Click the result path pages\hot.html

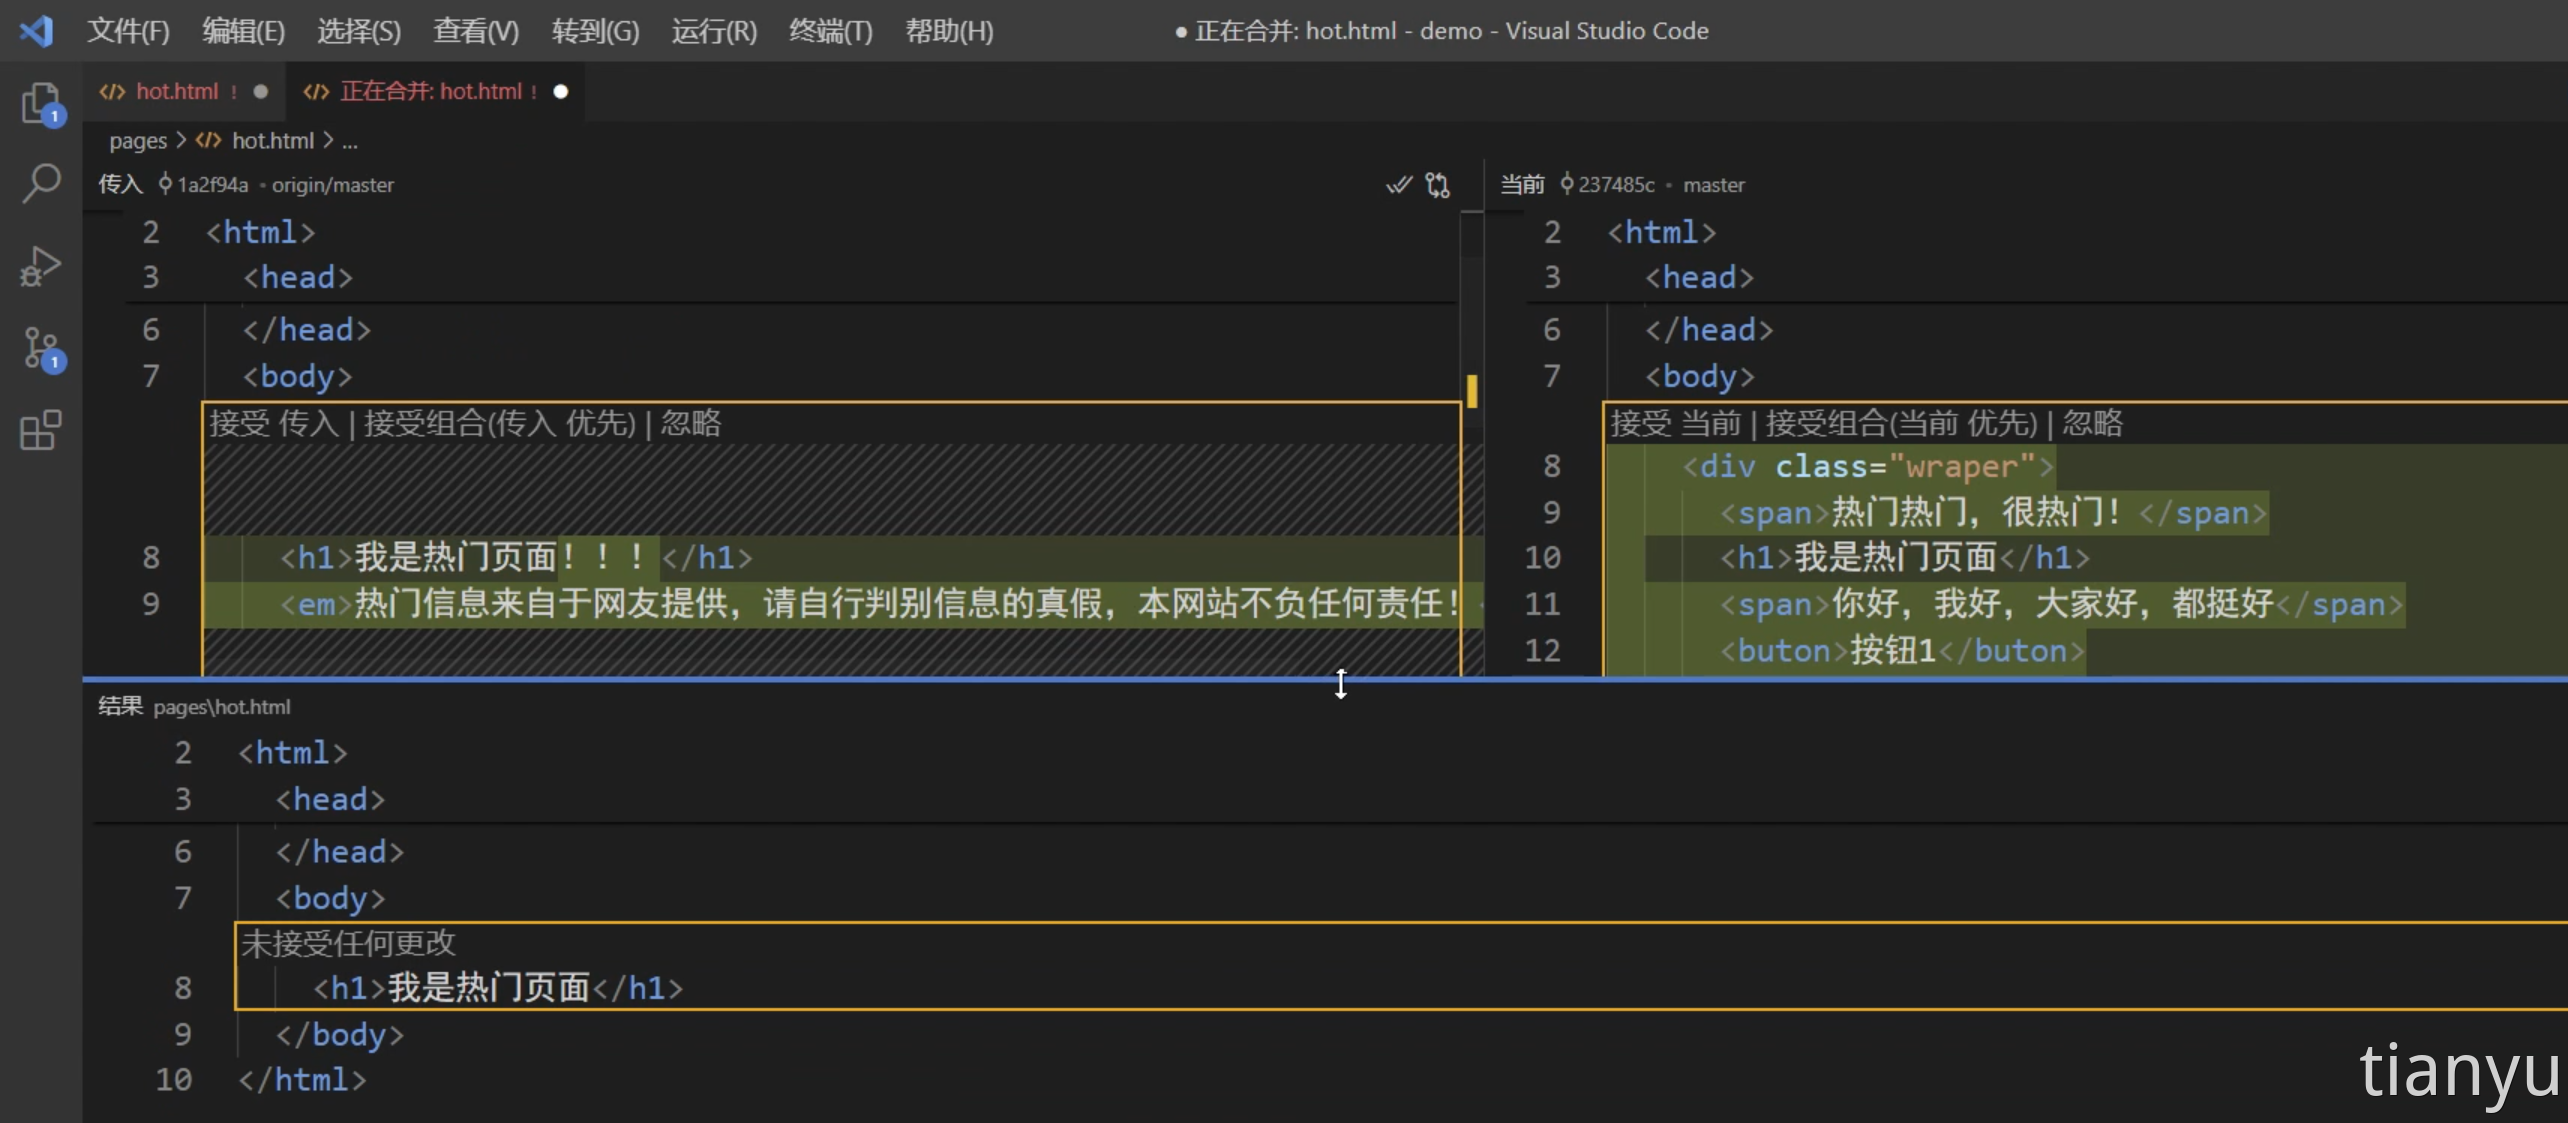pos(222,707)
